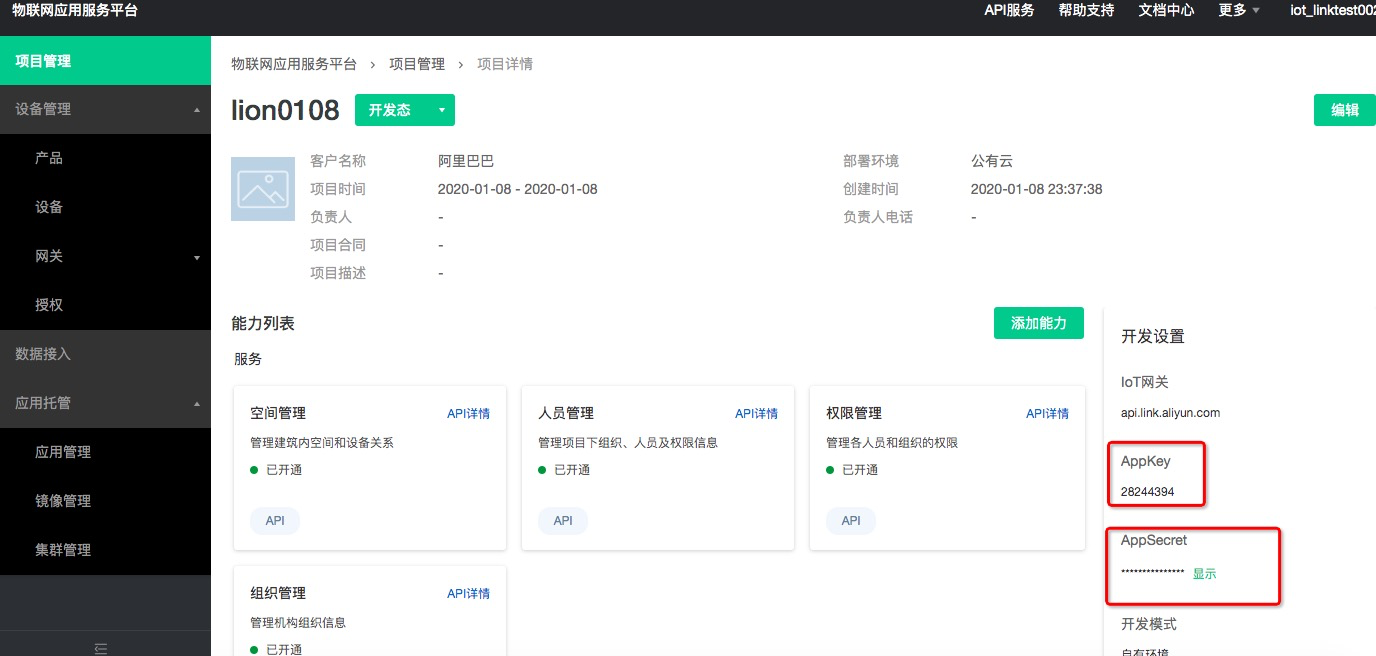Select 应用管理 in the sidebar
This screenshot has height=656, width=1376.
coord(105,452)
